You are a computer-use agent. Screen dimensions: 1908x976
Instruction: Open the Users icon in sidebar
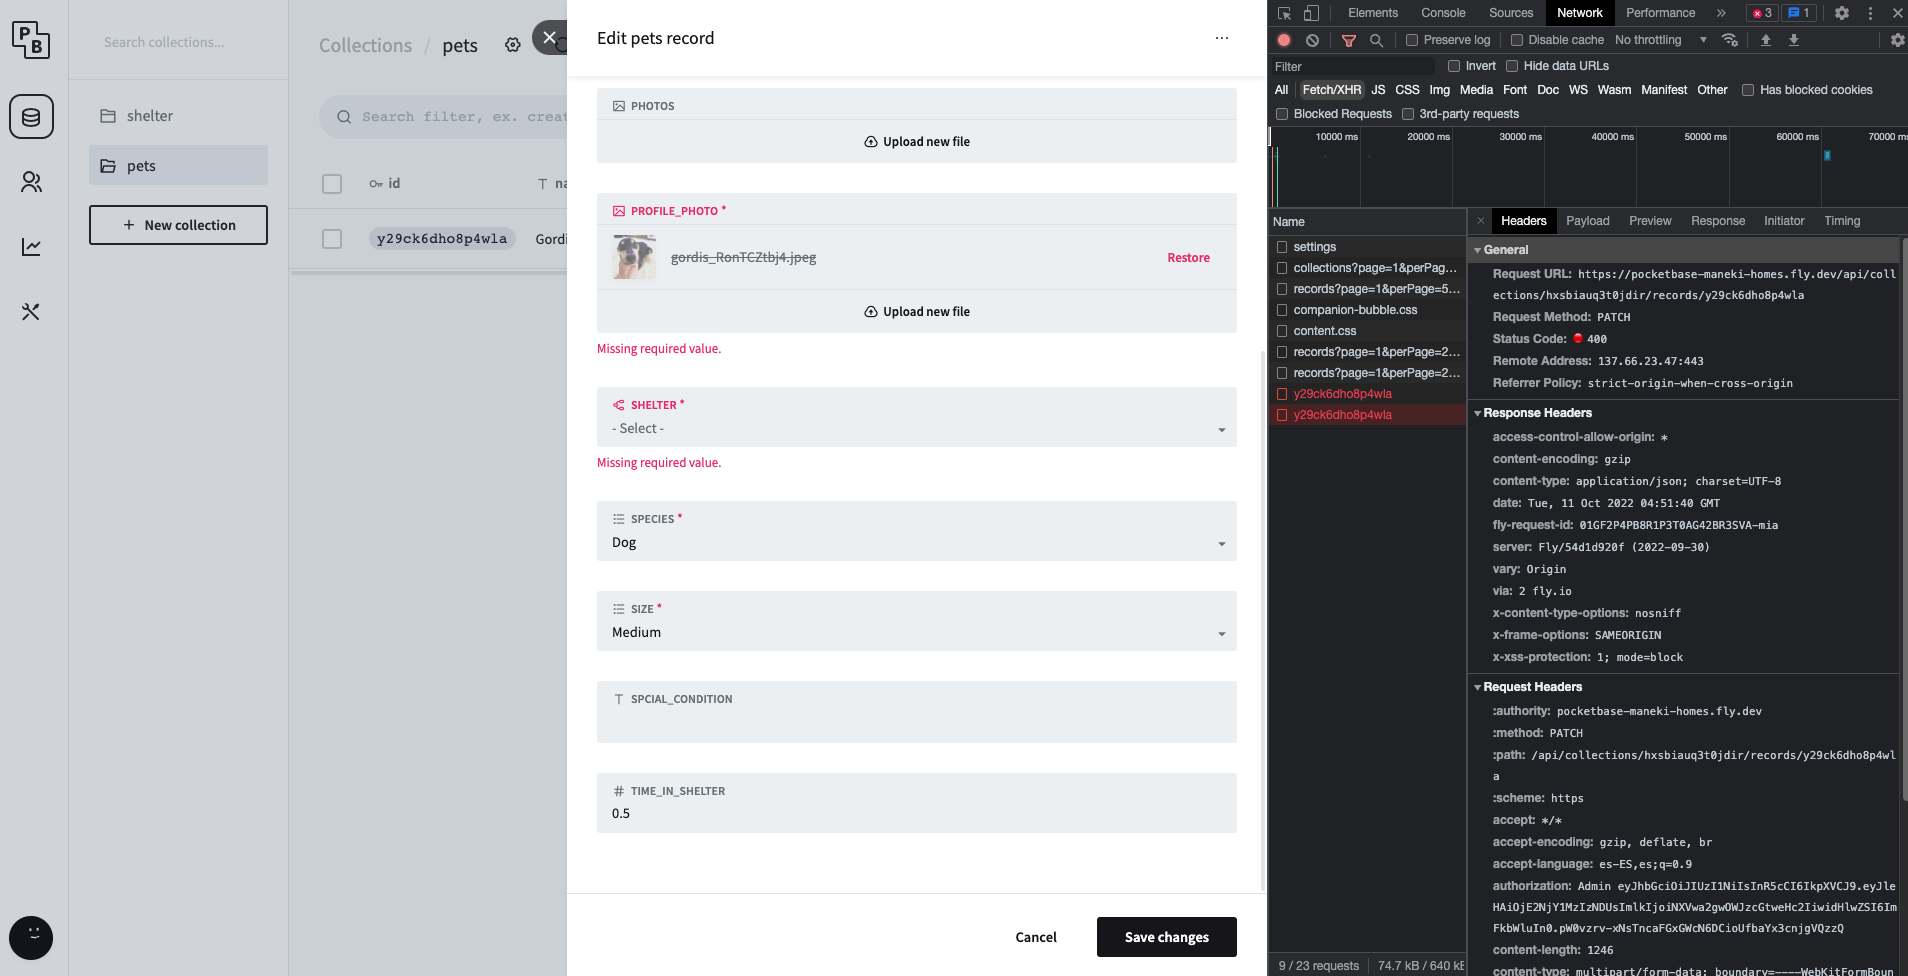pos(31,182)
